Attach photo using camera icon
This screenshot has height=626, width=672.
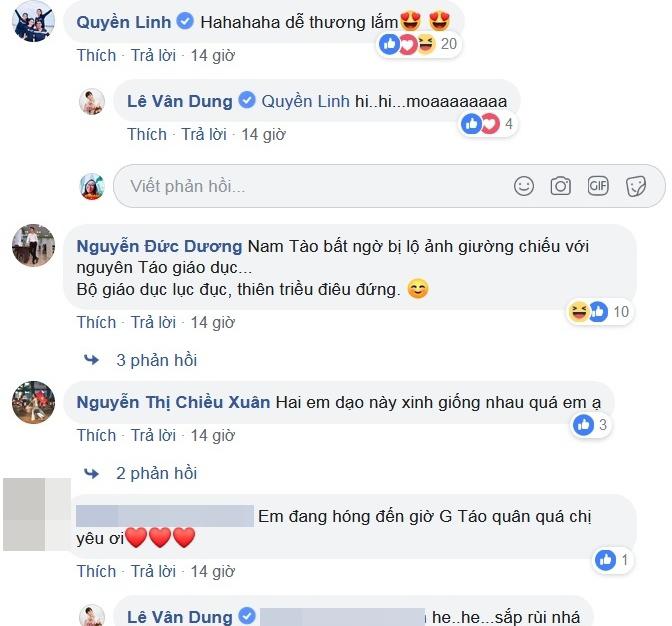point(561,186)
